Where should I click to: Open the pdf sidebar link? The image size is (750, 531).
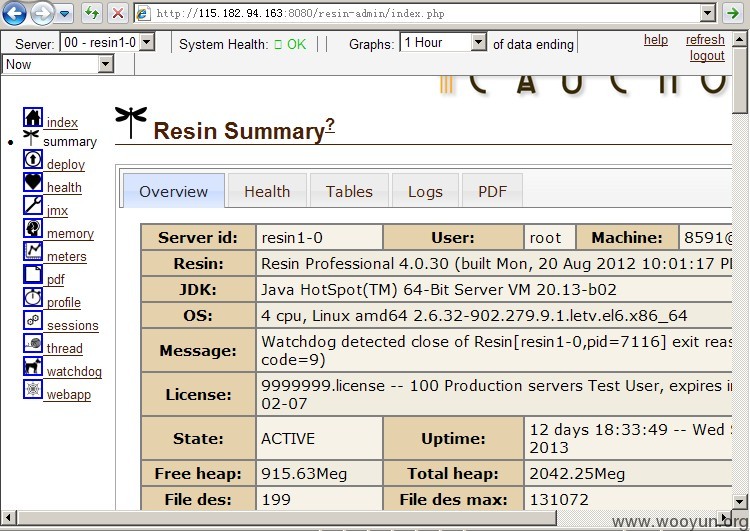55,279
